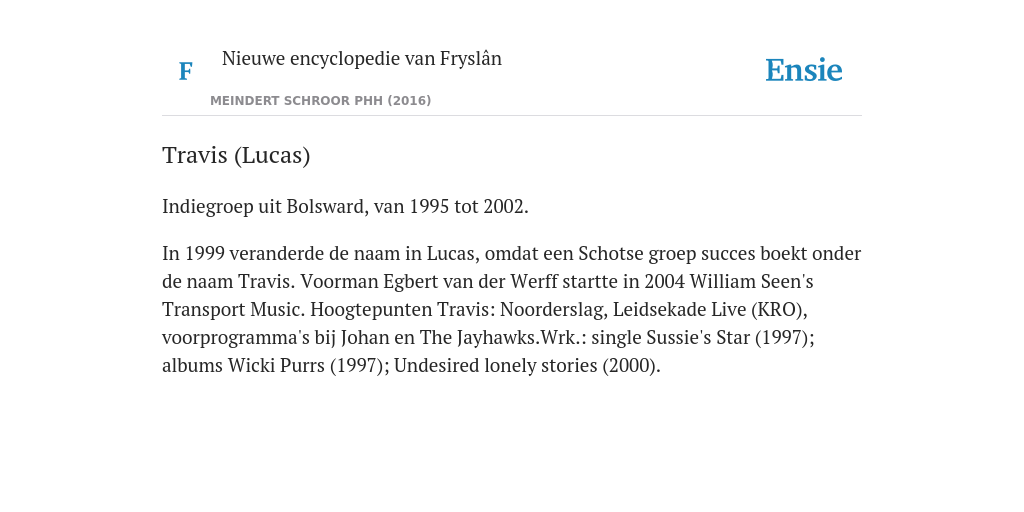Open Nieuwe encyclopedie van Fryslân title link
1024x512 pixels.
click(362, 58)
